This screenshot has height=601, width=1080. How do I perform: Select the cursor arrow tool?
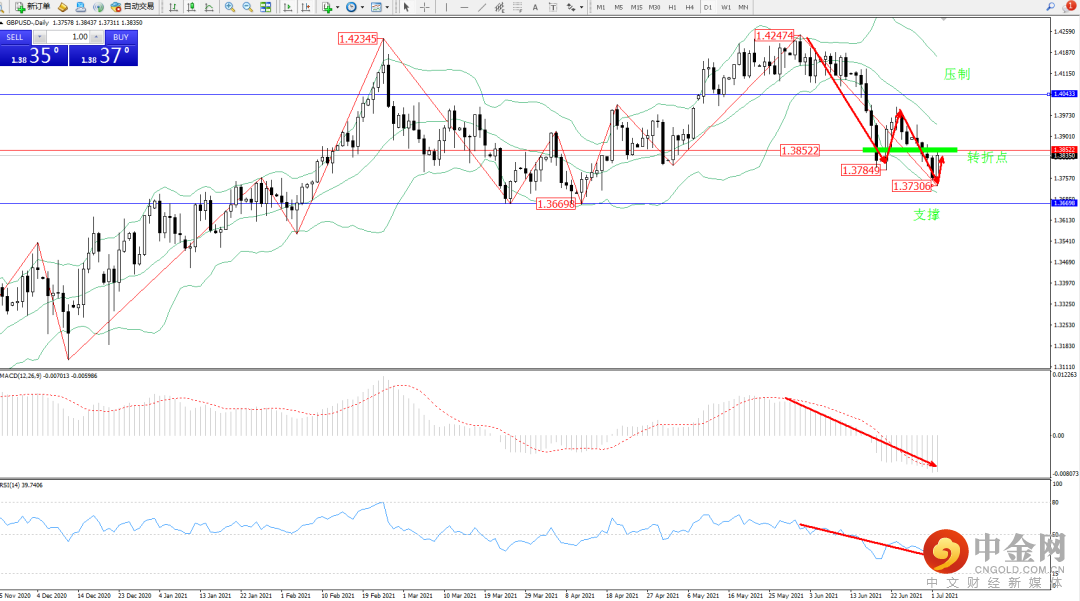pos(406,7)
